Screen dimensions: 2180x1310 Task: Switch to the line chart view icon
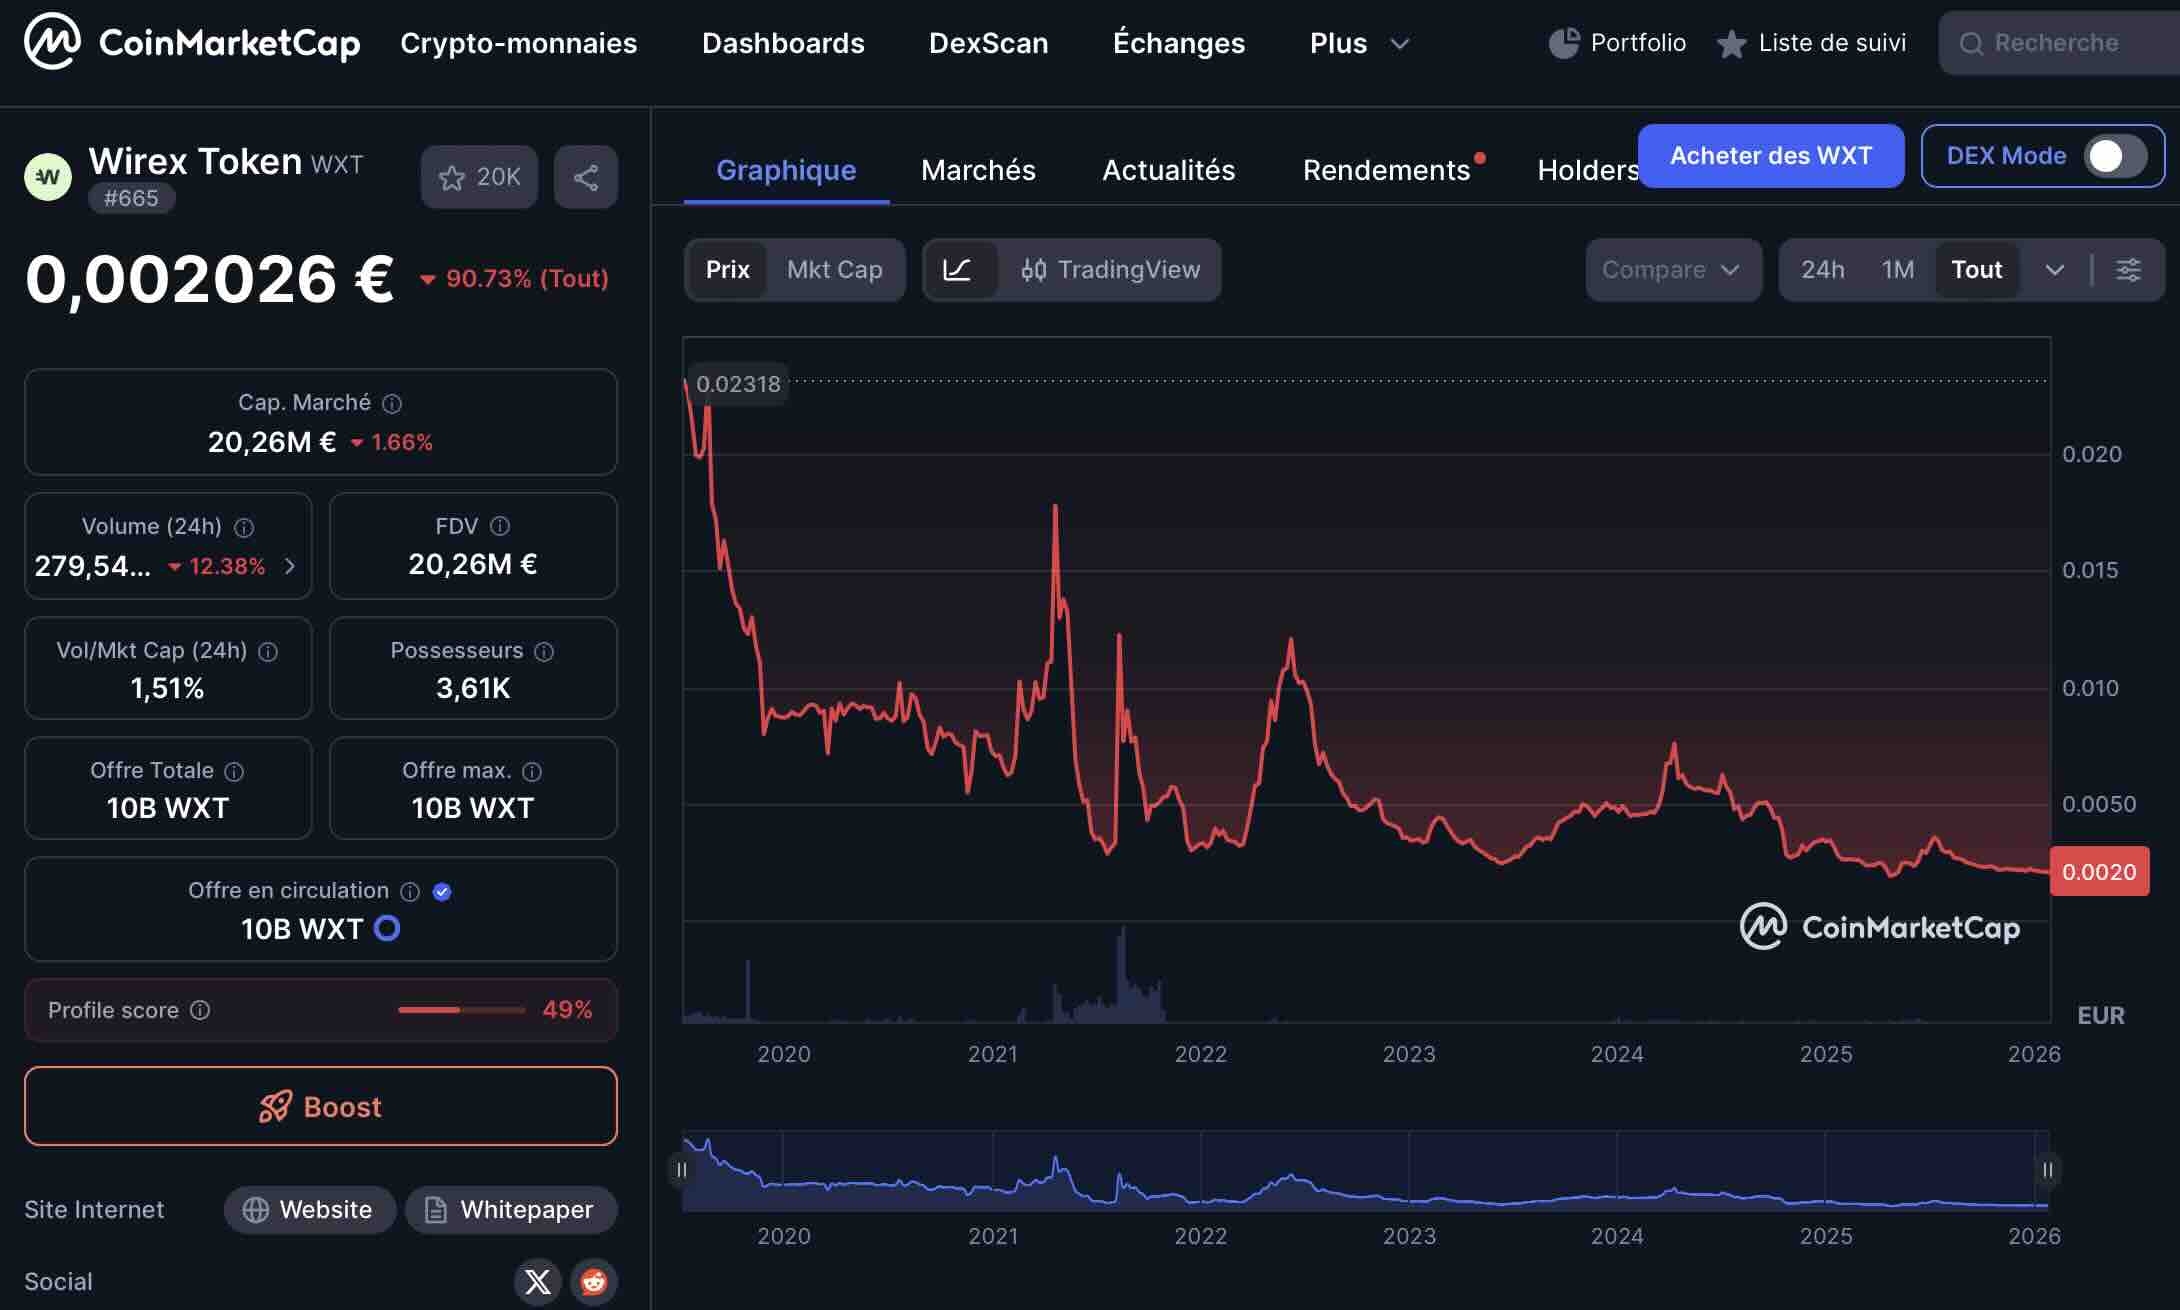[957, 270]
